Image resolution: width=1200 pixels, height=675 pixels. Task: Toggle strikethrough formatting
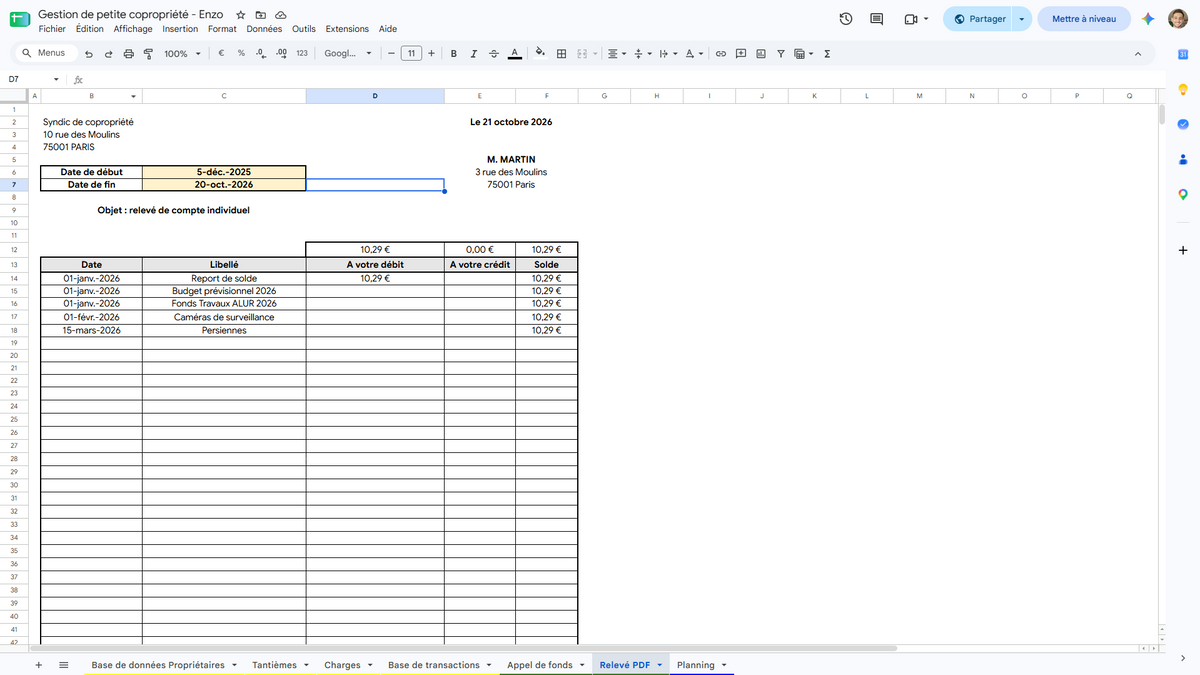coord(493,53)
